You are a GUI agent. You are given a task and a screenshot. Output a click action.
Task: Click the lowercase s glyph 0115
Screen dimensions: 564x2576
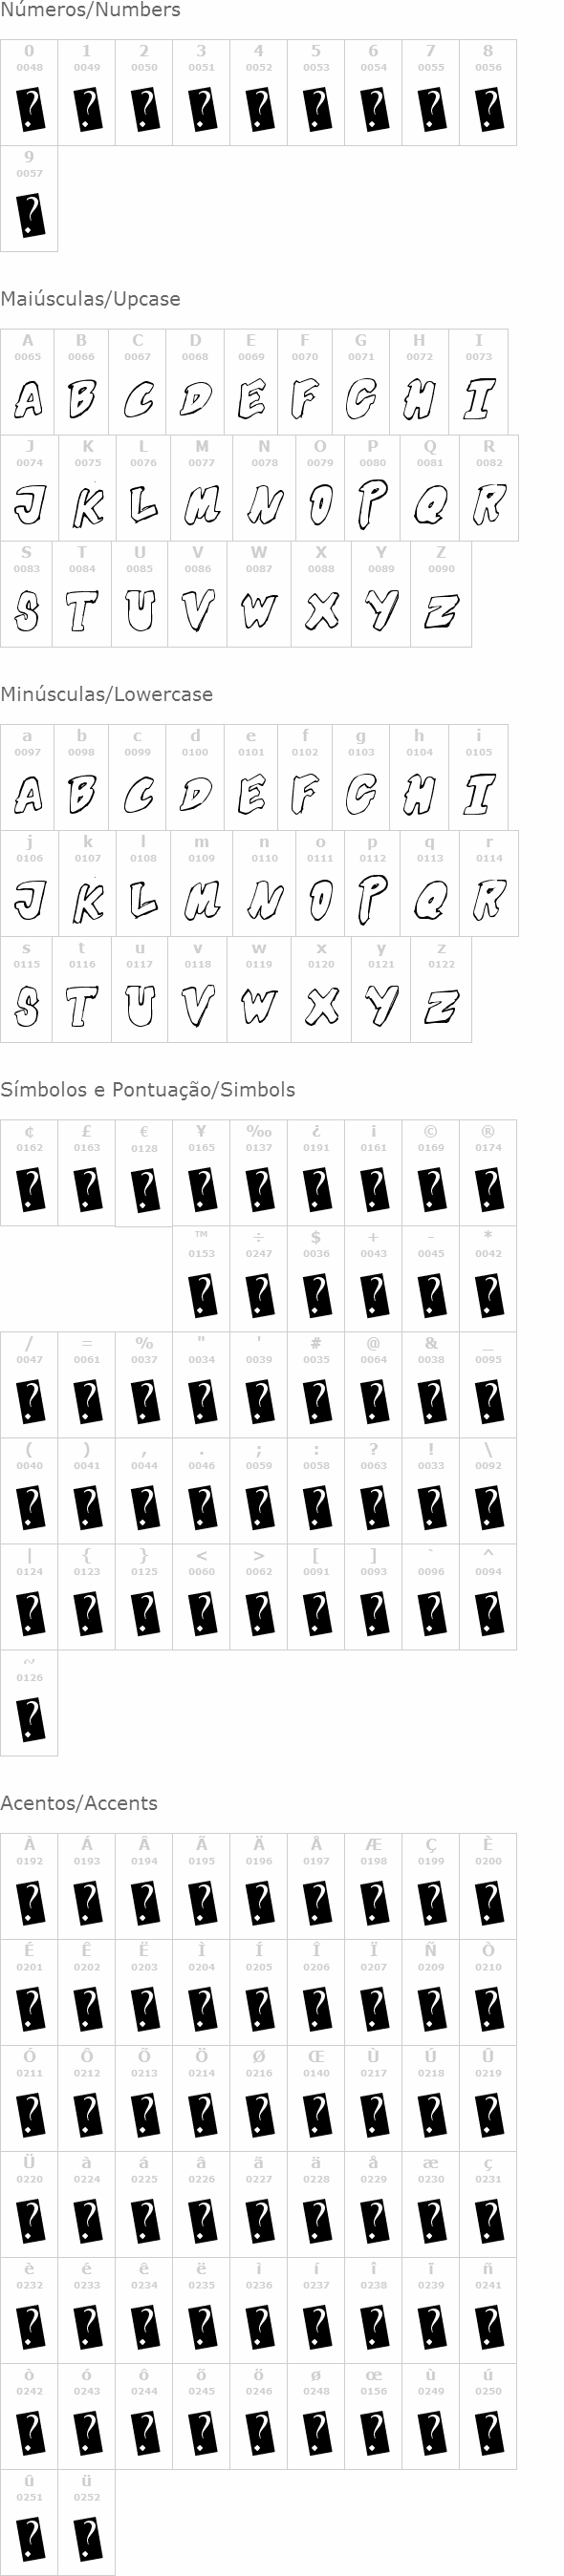[x=27, y=989]
